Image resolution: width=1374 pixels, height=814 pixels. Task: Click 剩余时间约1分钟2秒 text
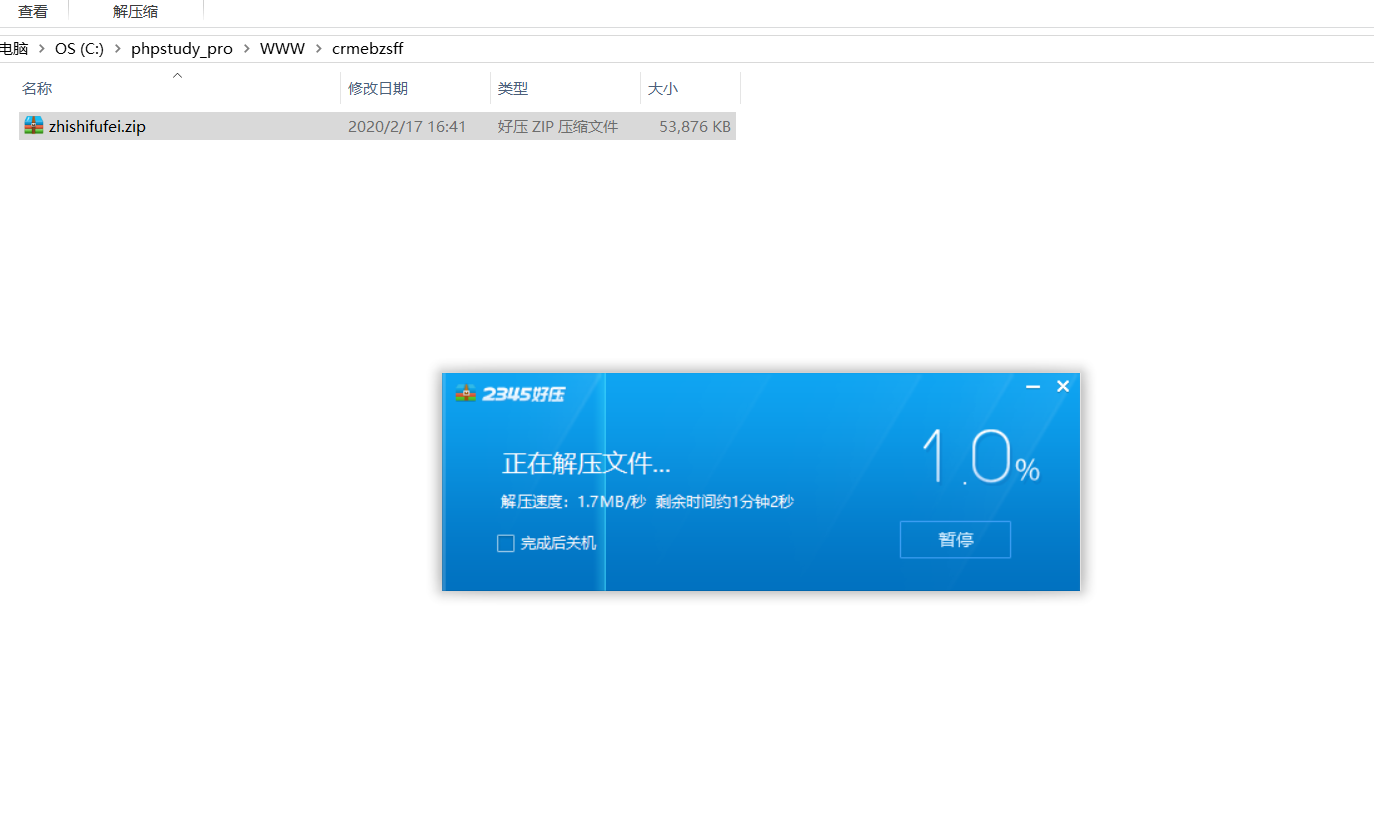pyautogui.click(x=725, y=502)
